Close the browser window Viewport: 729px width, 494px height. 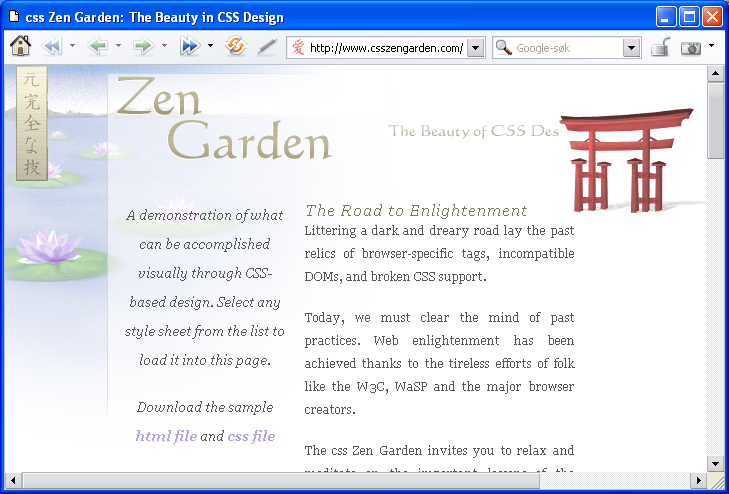click(x=712, y=17)
